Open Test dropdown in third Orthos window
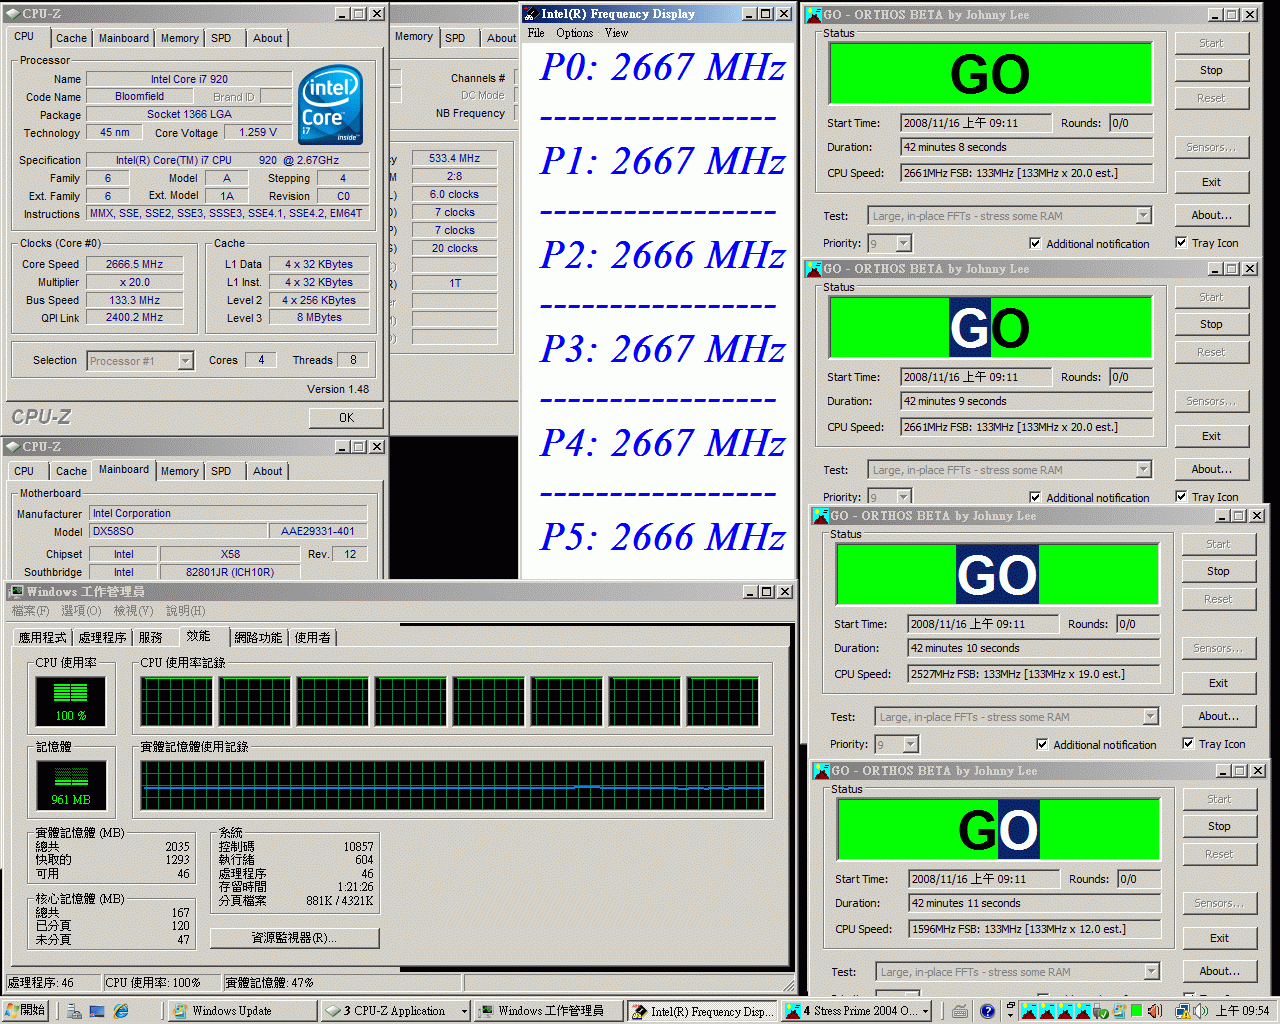 coord(1151,717)
